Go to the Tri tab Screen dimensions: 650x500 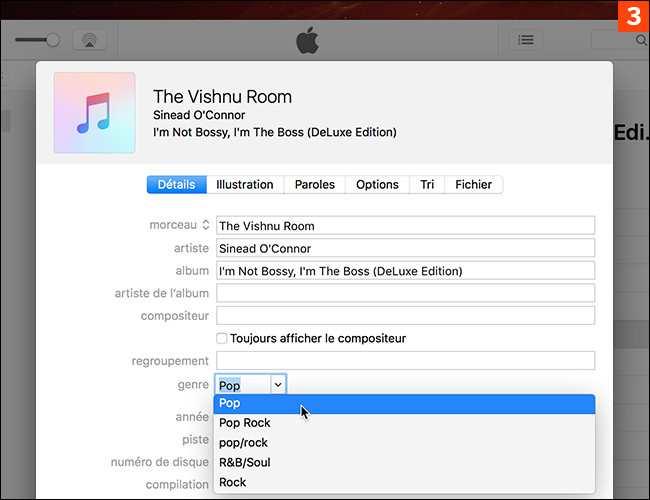tap(427, 185)
